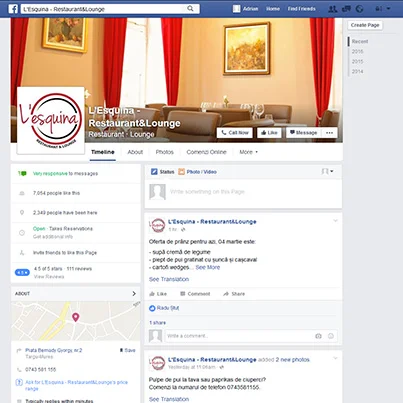The width and height of the screenshot is (403, 403).
Task: Click Write something on this Page field
Action: (207, 192)
